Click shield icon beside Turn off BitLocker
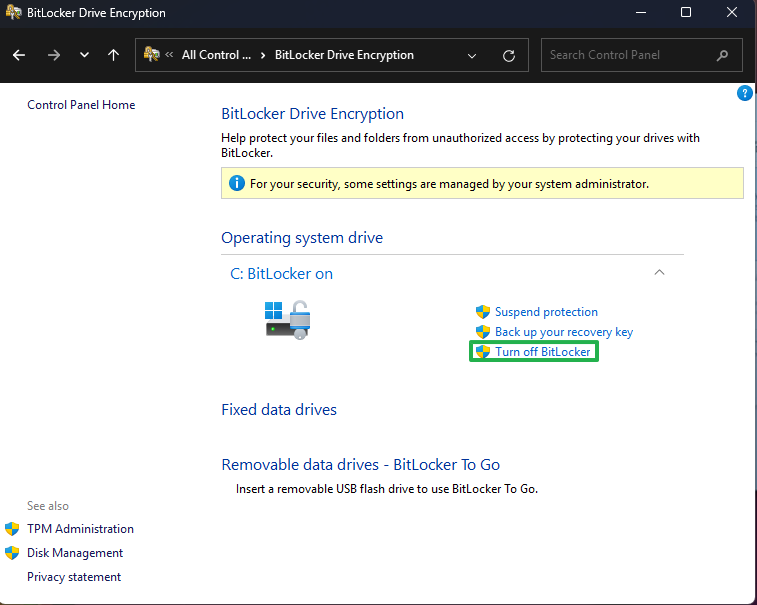 tap(483, 352)
